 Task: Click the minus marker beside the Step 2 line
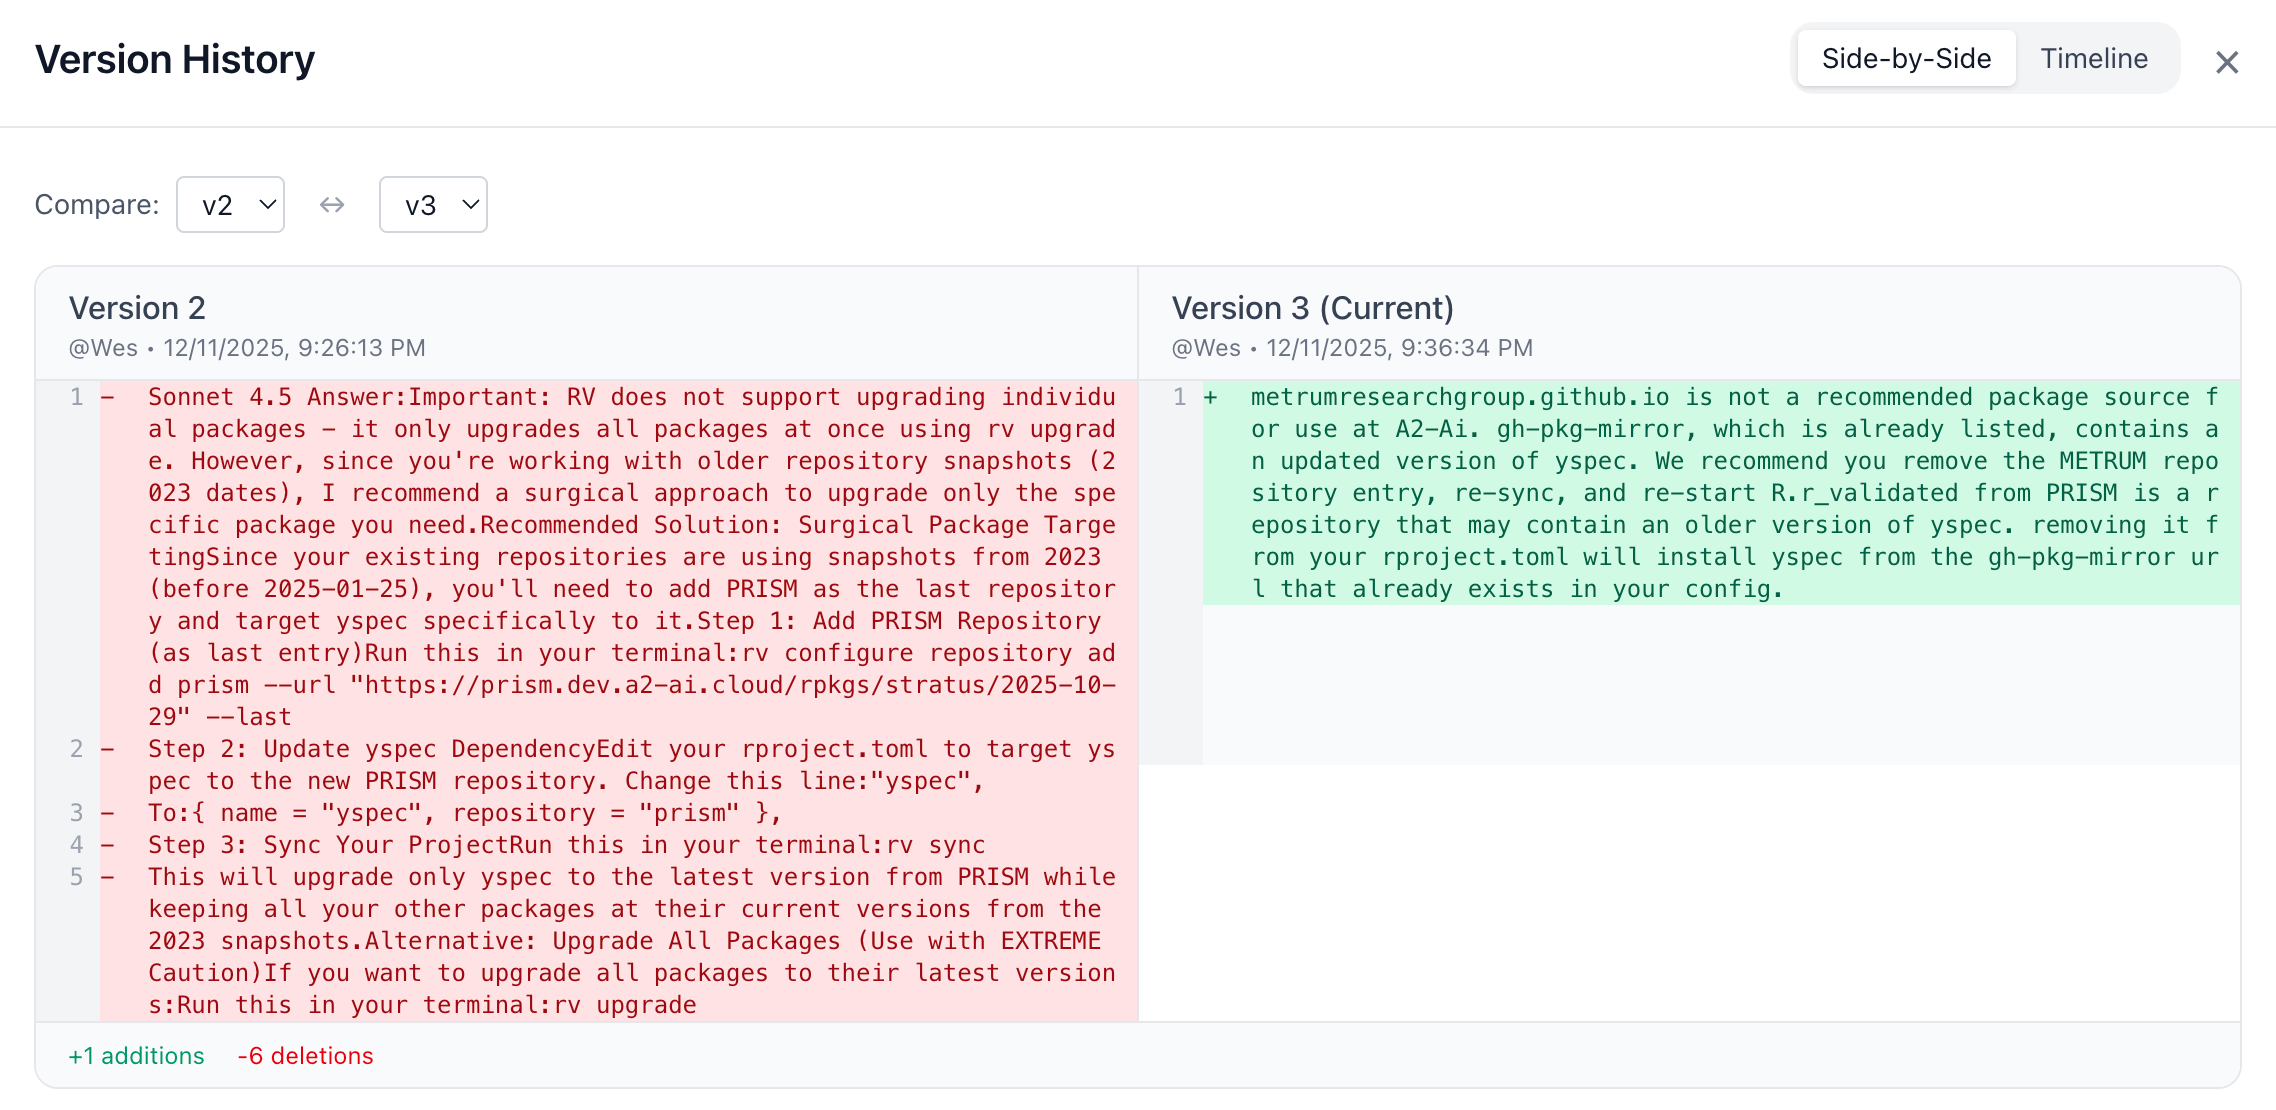(107, 749)
